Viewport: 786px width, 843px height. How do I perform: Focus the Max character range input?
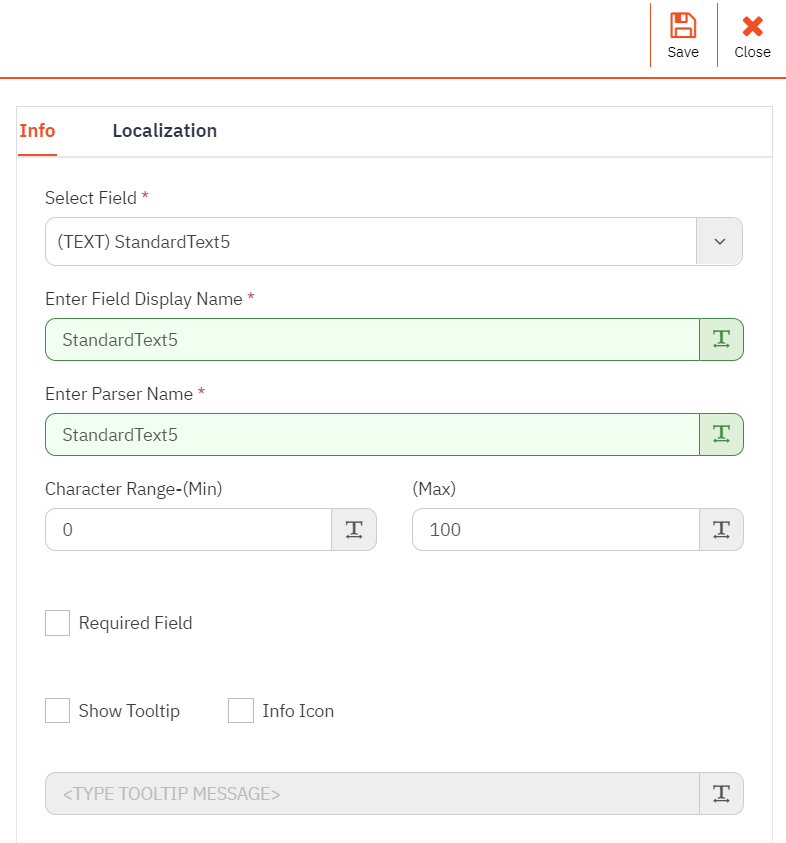coord(555,529)
